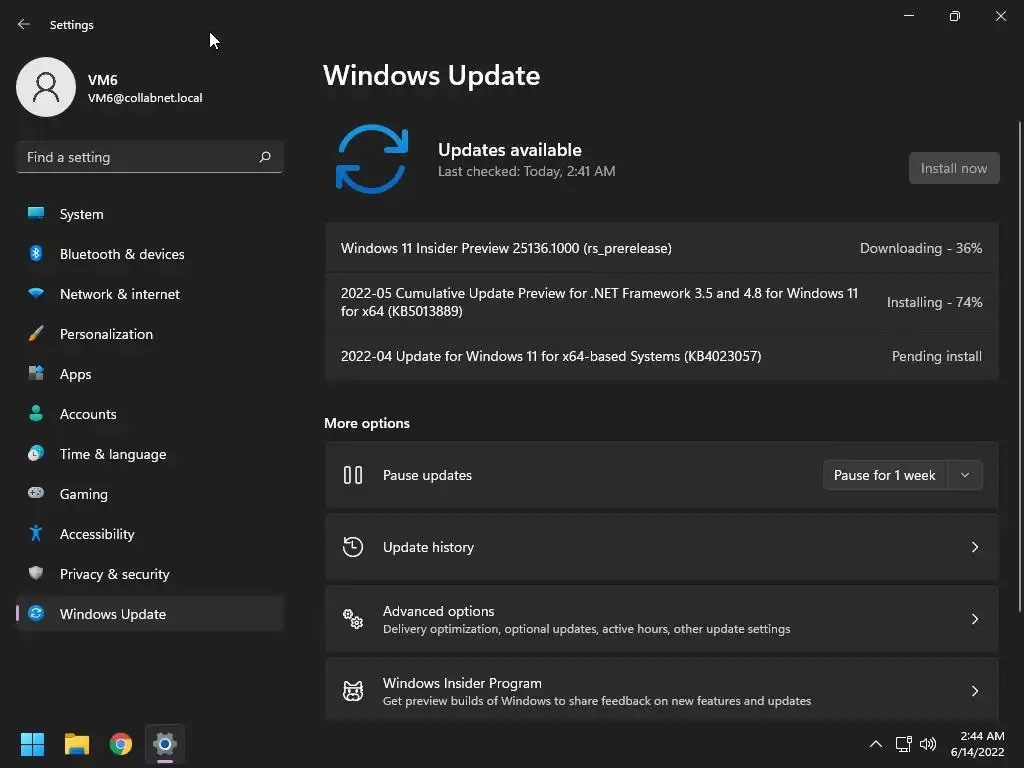1024x768 pixels.
Task: Click the back arrow in Settings
Action: click(24, 24)
